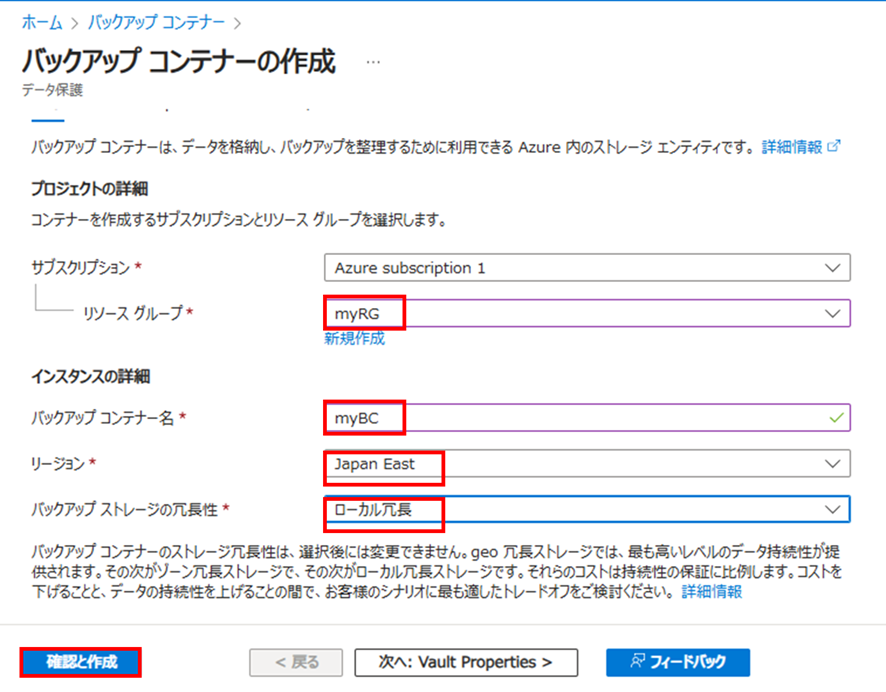
Task: Click the フィードバック button
Action: 678,662
